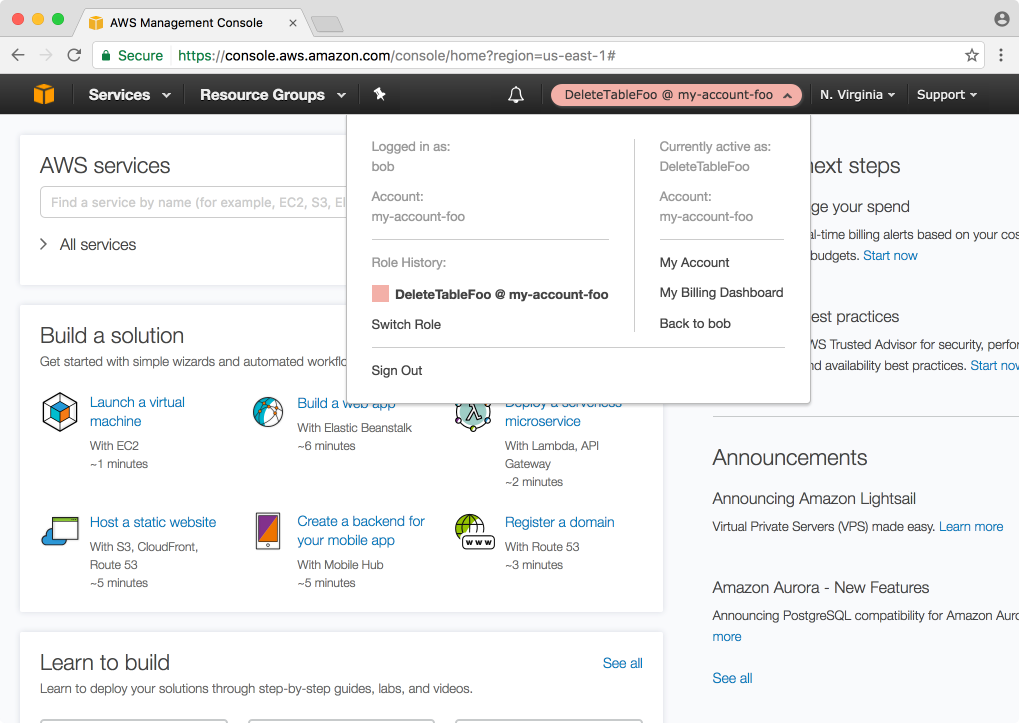
Task: Open the notifications bell icon
Action: [516, 95]
